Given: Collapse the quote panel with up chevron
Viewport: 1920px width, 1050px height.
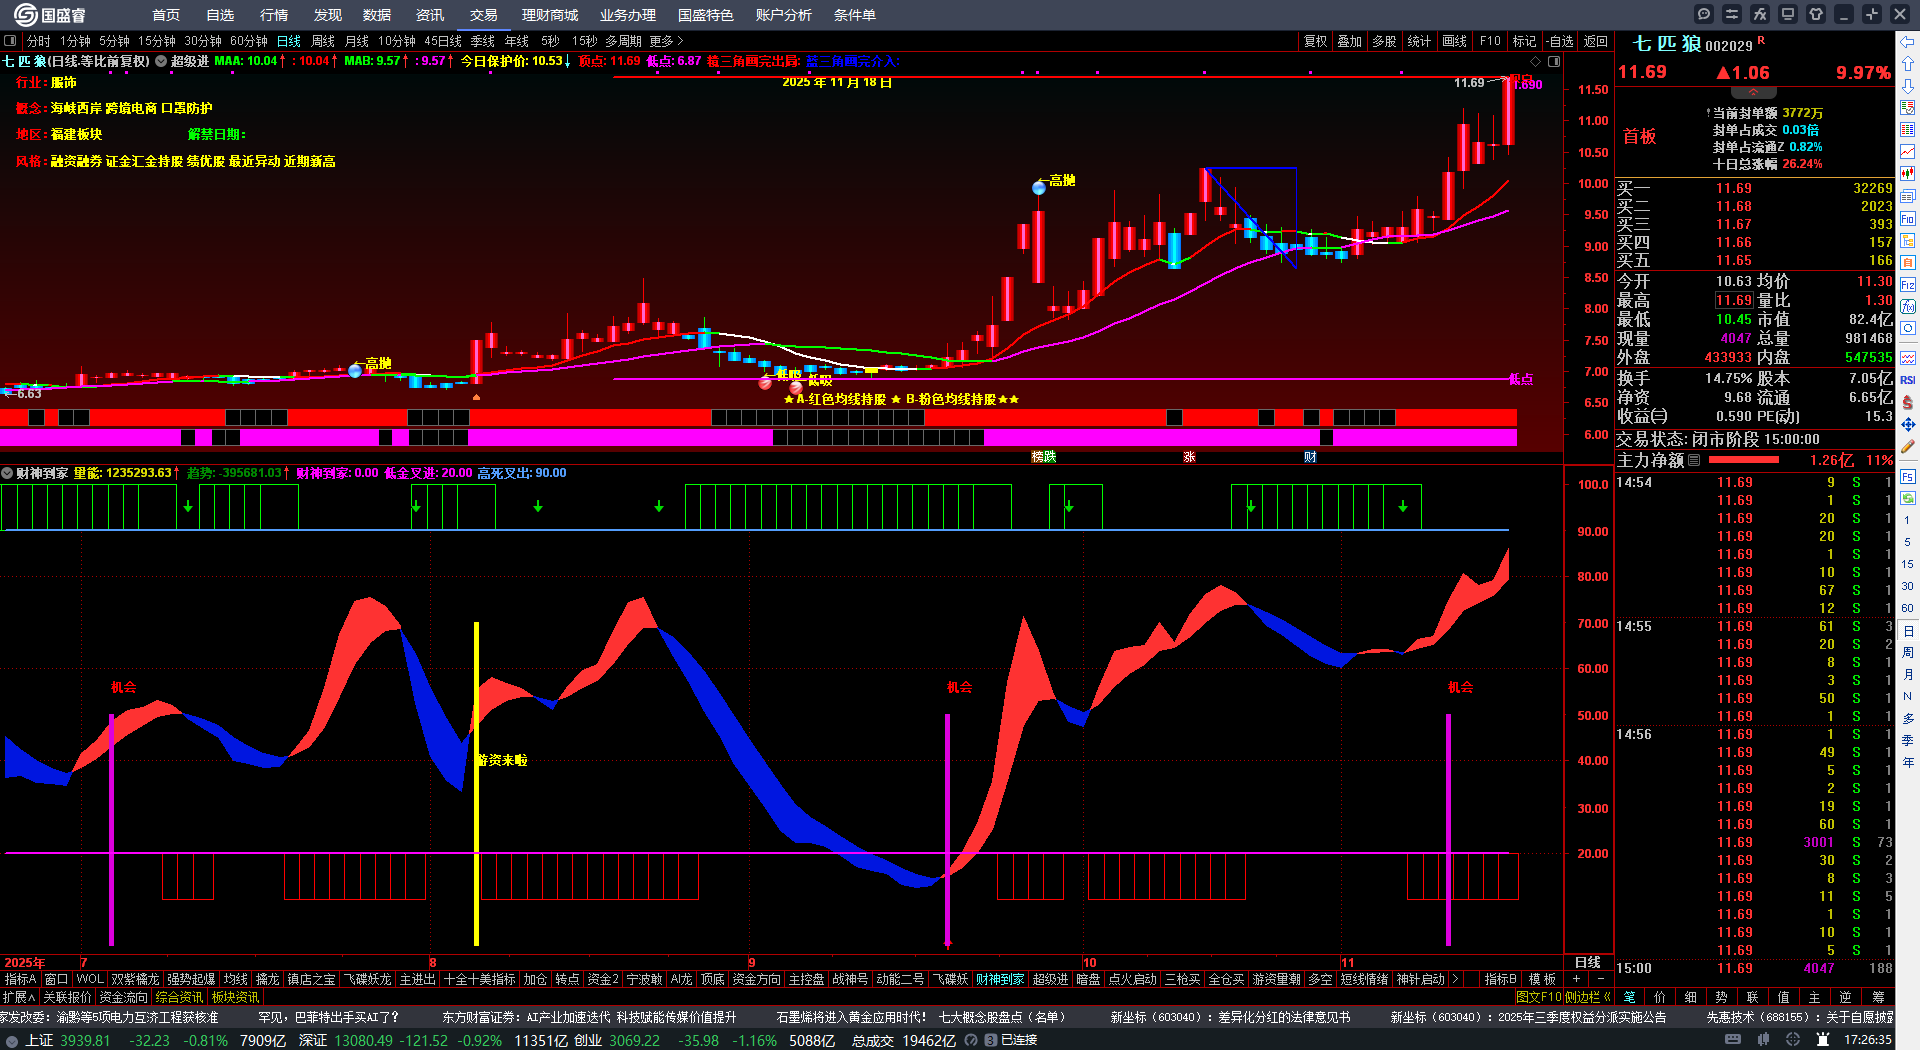Looking at the screenshot, I should [x=1753, y=92].
